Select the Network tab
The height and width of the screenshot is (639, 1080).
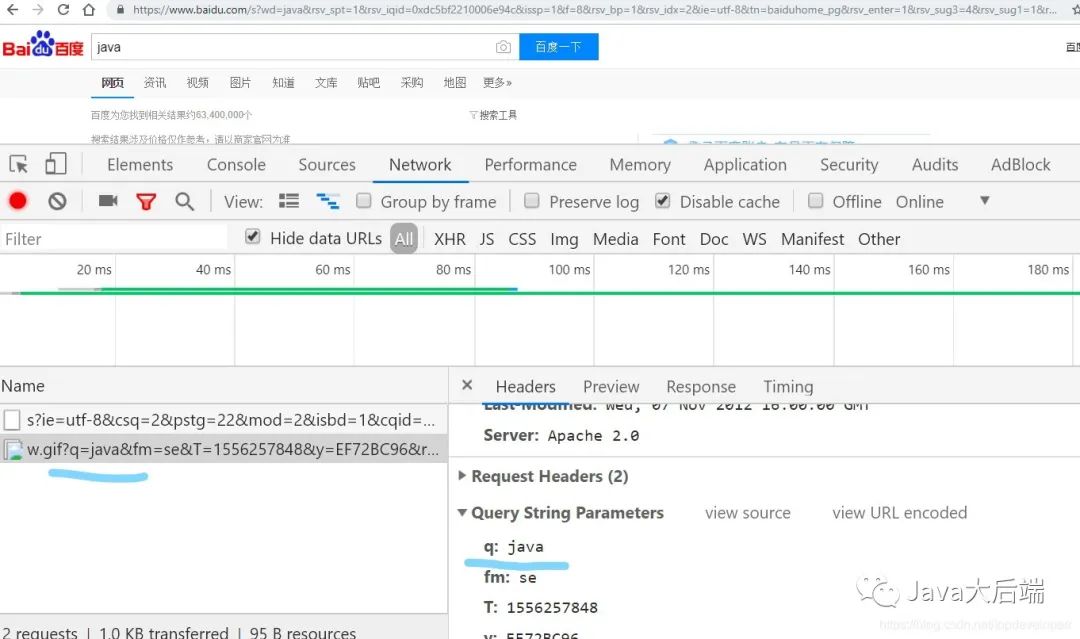[x=420, y=165]
